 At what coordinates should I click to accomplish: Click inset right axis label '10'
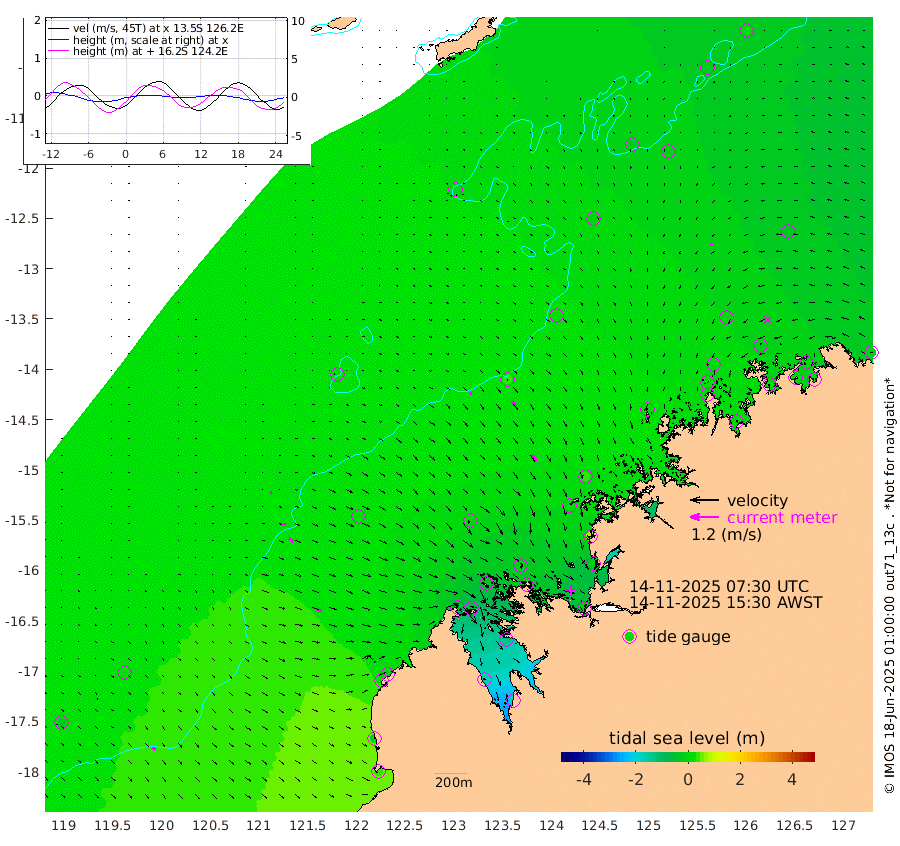point(298,22)
